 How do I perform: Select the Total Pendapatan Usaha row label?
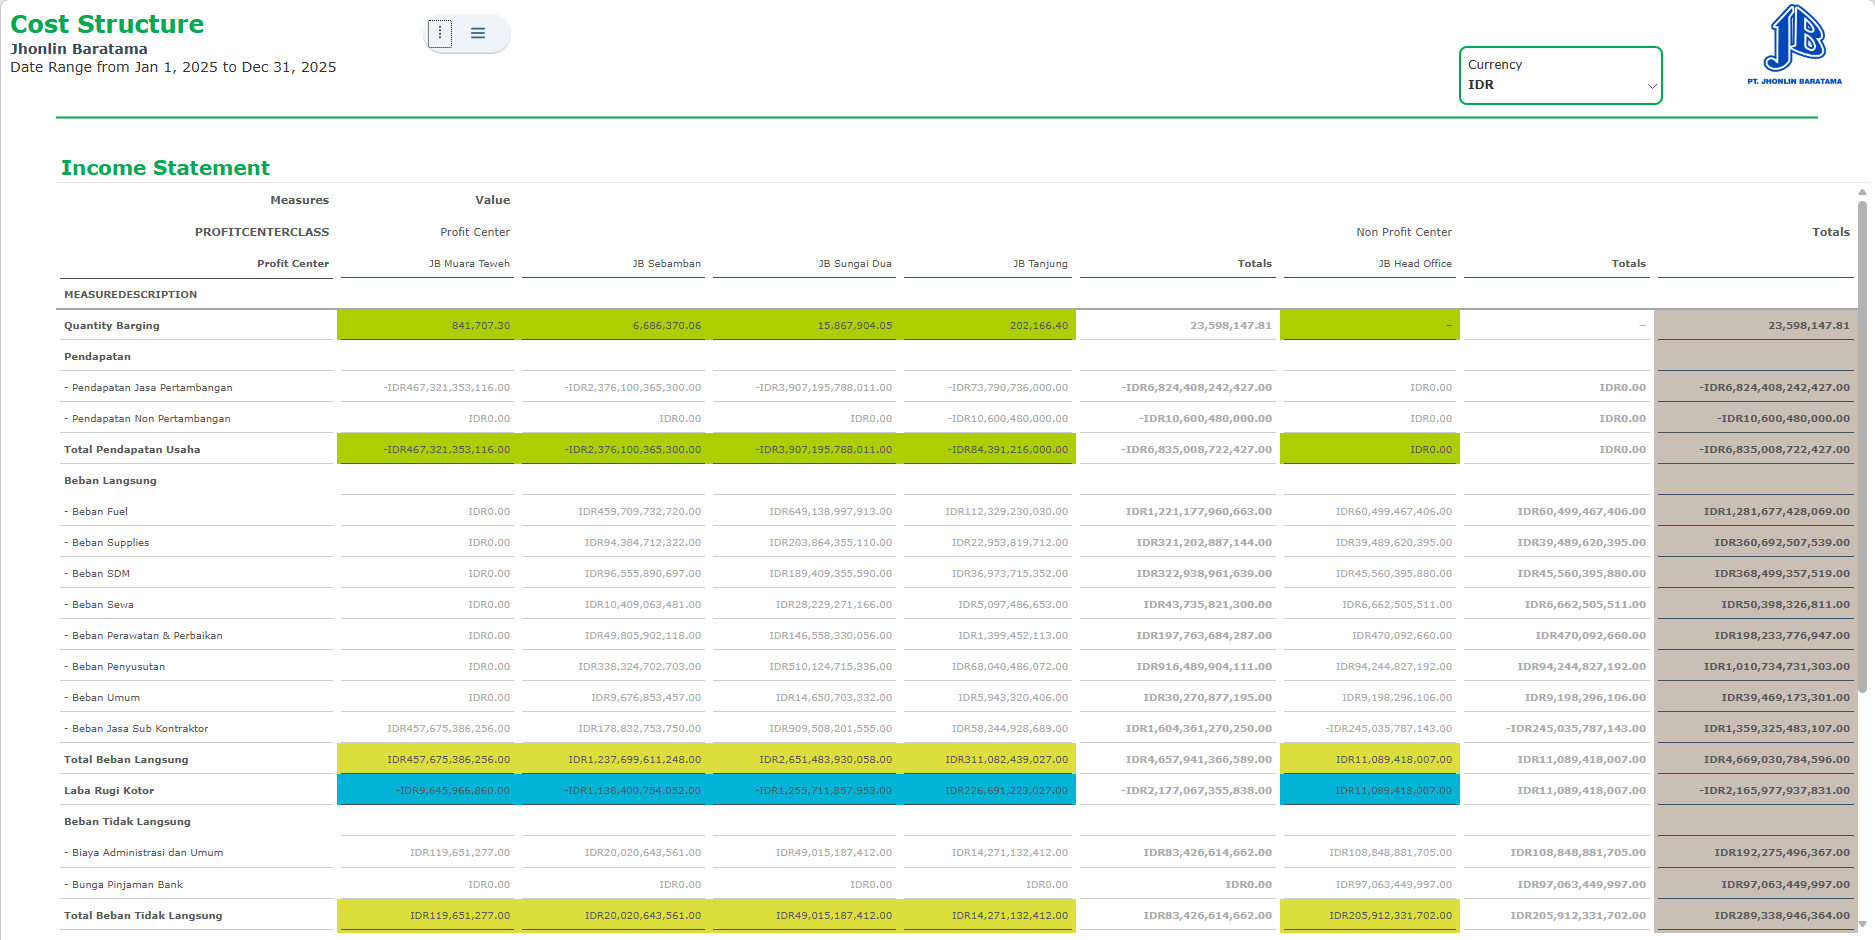pos(132,450)
